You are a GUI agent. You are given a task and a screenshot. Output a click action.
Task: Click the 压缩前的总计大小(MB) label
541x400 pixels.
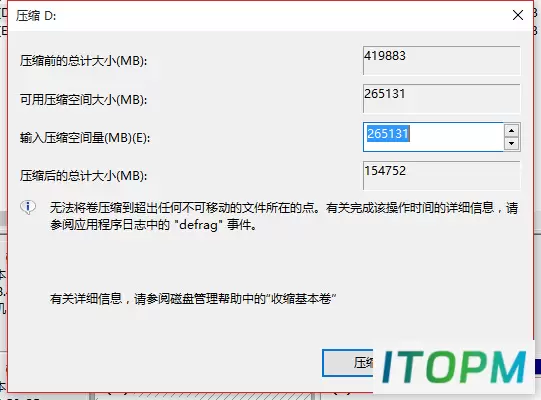(x=83, y=61)
